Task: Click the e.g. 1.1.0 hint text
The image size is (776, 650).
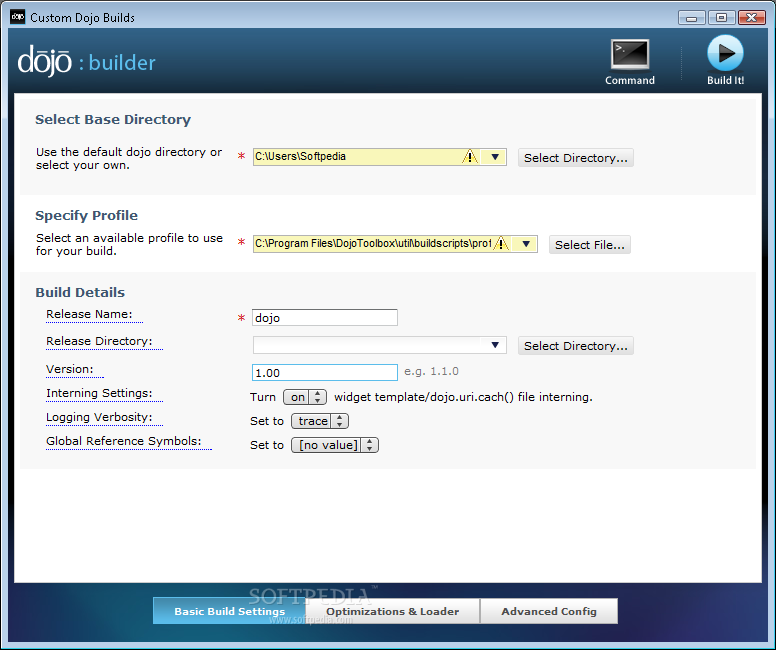Action: (432, 371)
